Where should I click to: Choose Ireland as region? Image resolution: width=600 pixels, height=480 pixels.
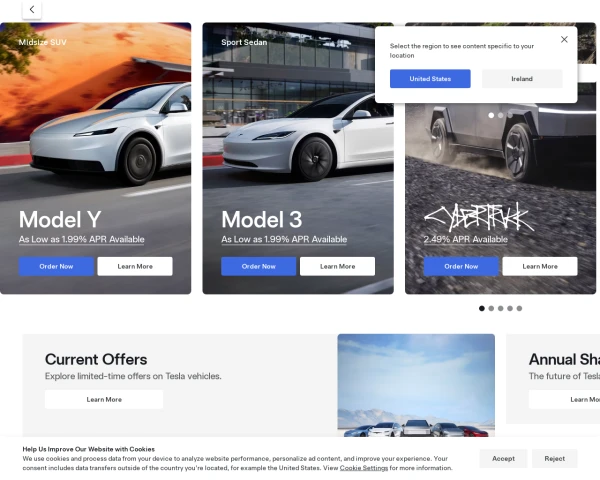(x=522, y=79)
